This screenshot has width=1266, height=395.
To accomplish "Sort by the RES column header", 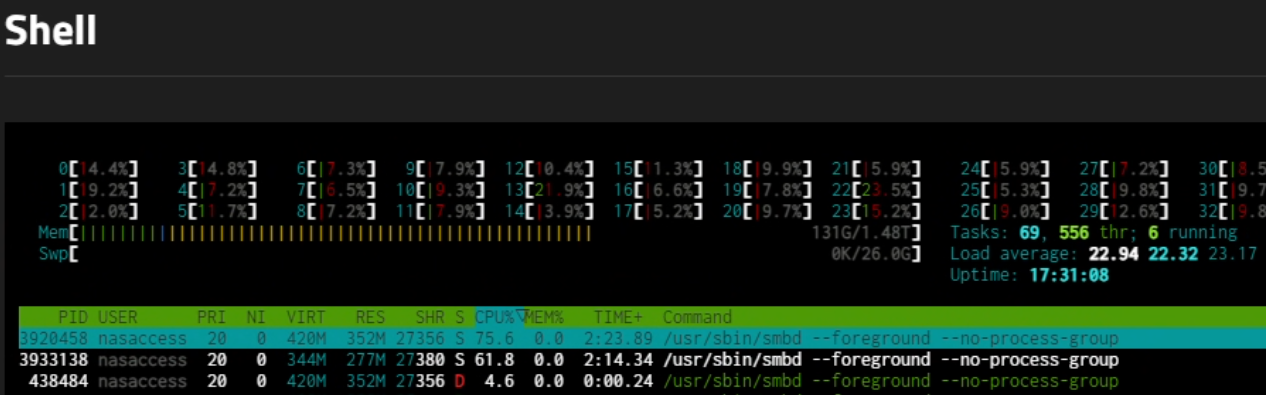I will [x=370, y=317].
